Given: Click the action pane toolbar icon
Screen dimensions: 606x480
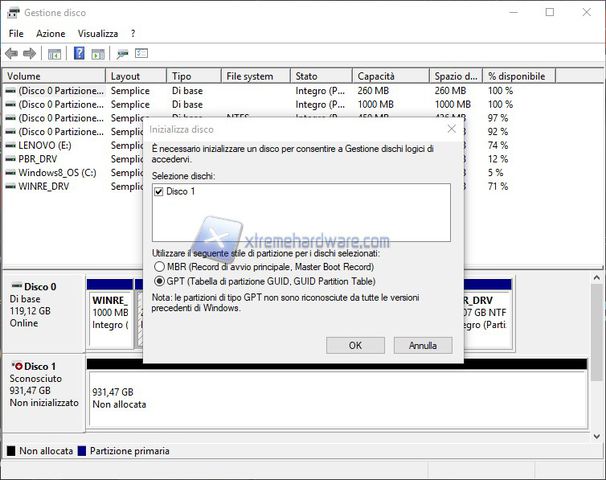Looking at the screenshot, I should coord(98,54).
